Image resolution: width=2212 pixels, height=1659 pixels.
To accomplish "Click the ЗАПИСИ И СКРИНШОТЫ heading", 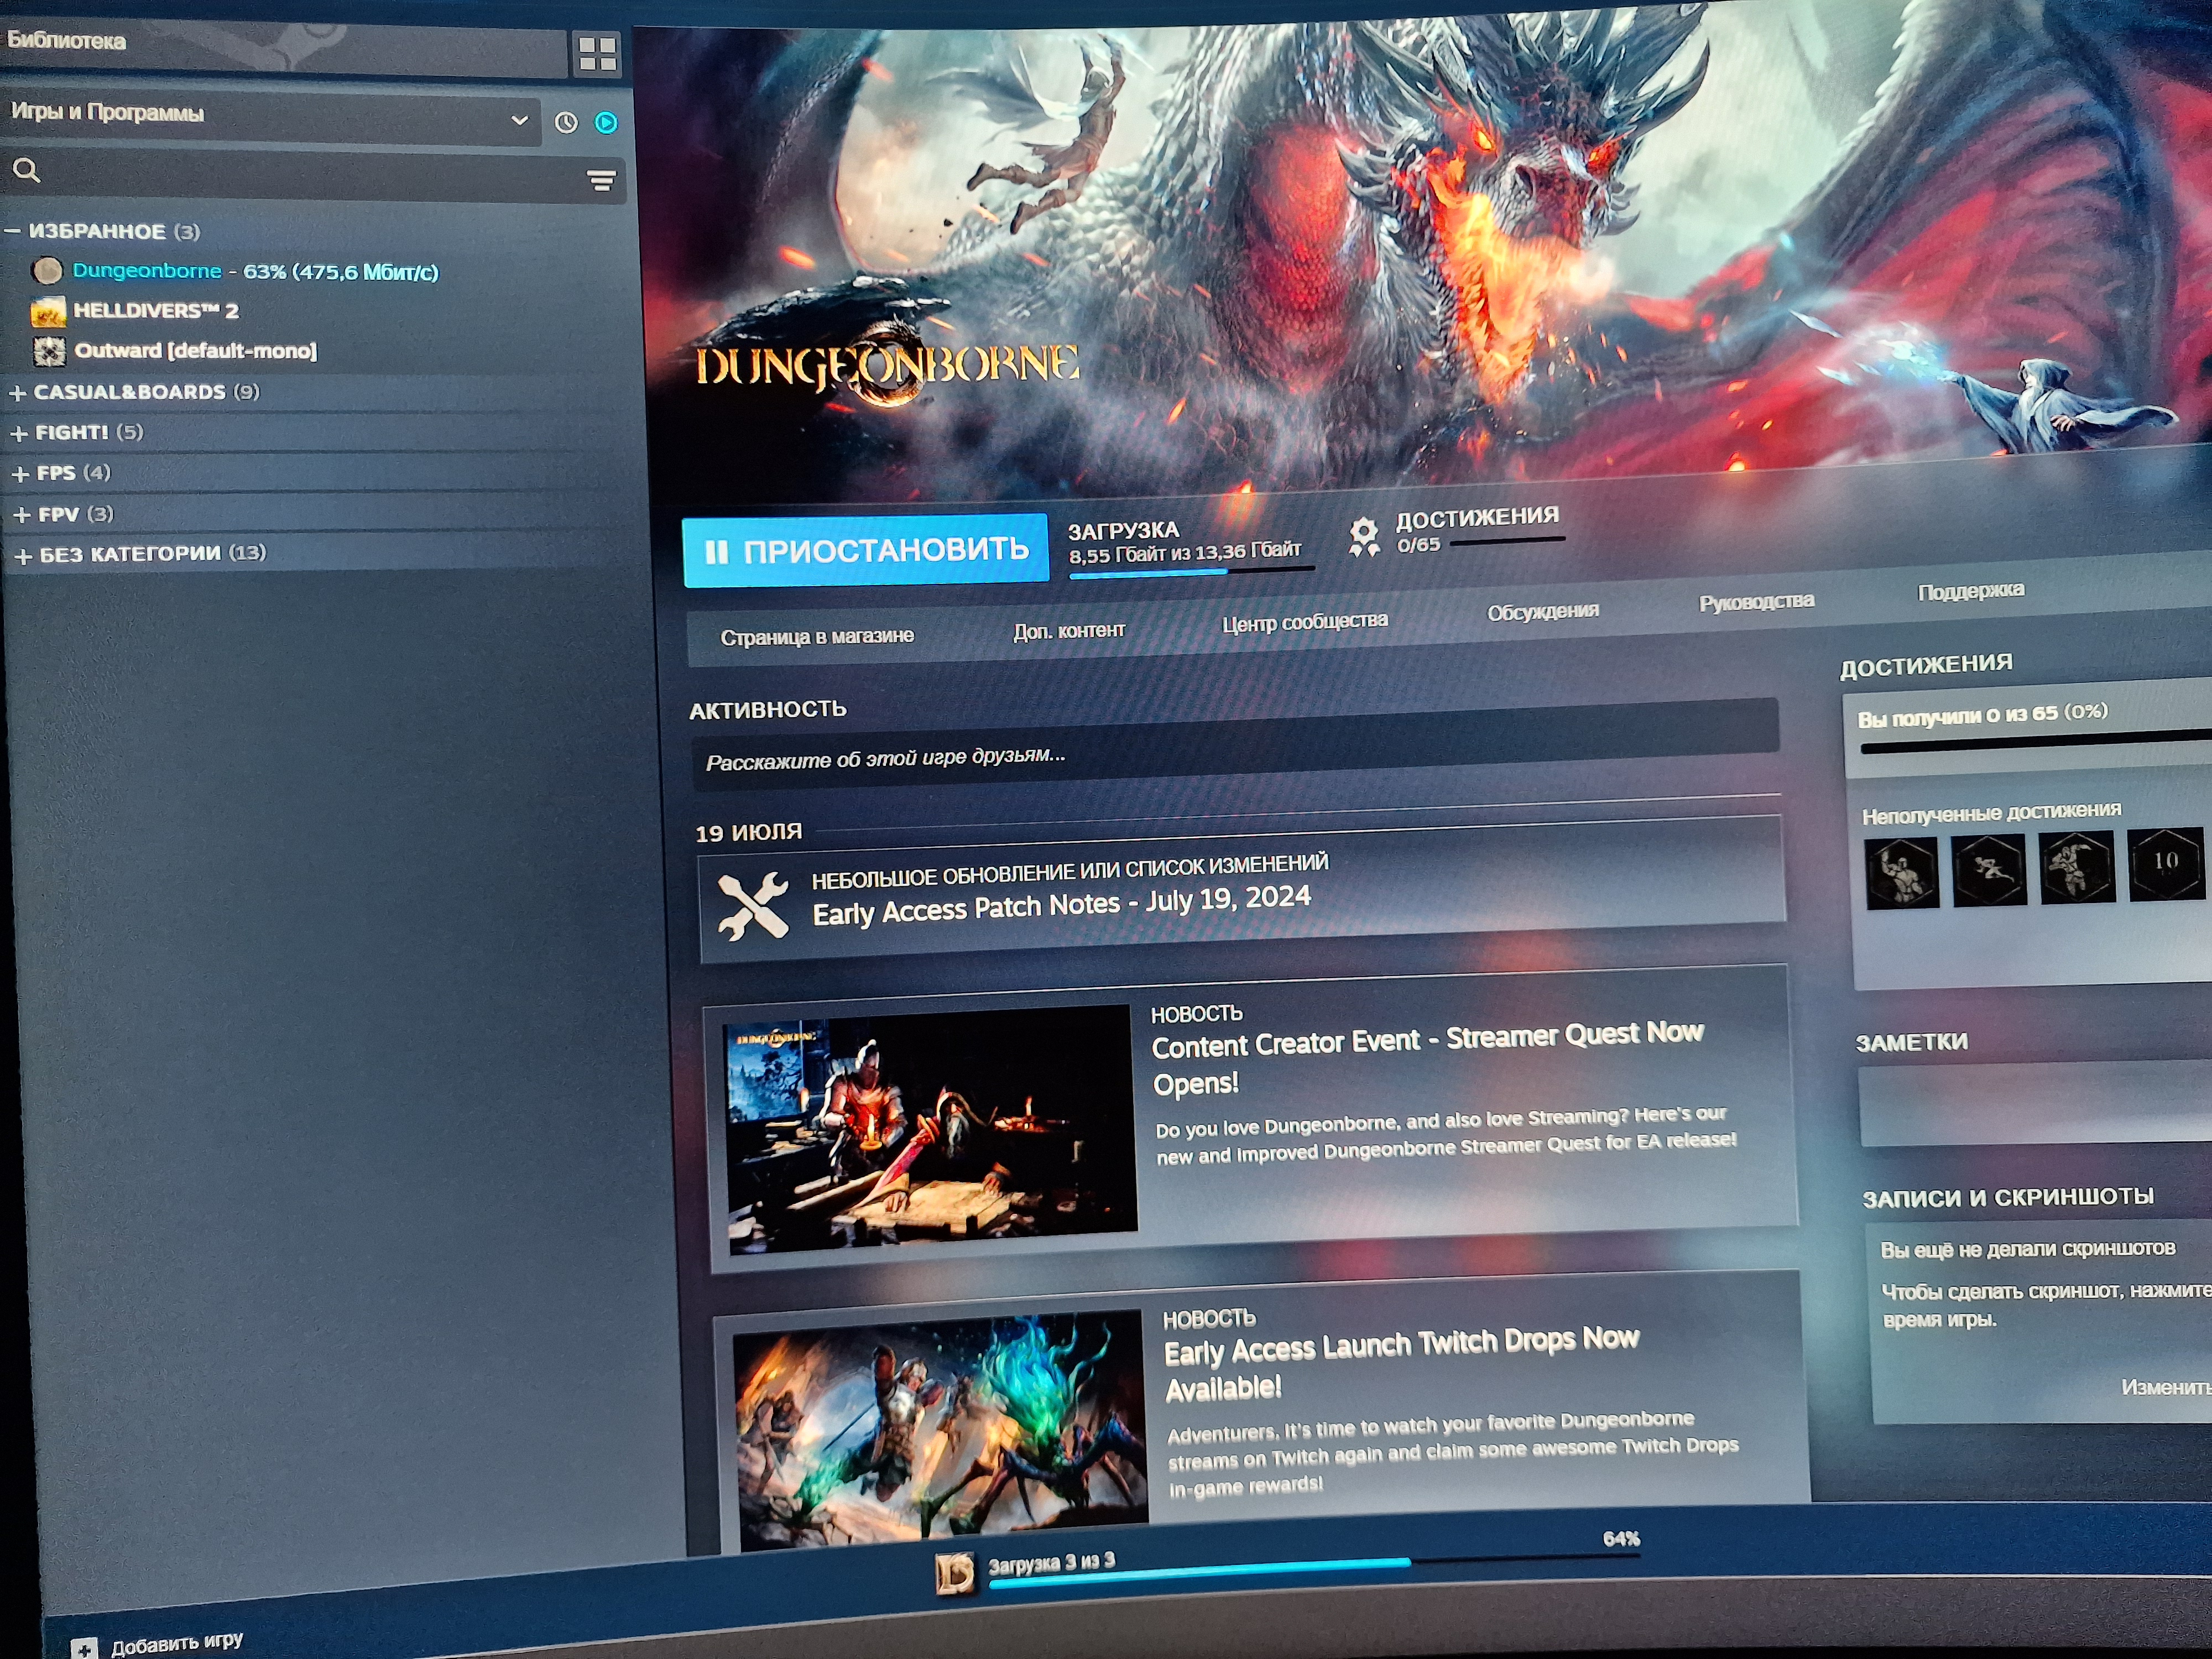I will 2008,1197.
